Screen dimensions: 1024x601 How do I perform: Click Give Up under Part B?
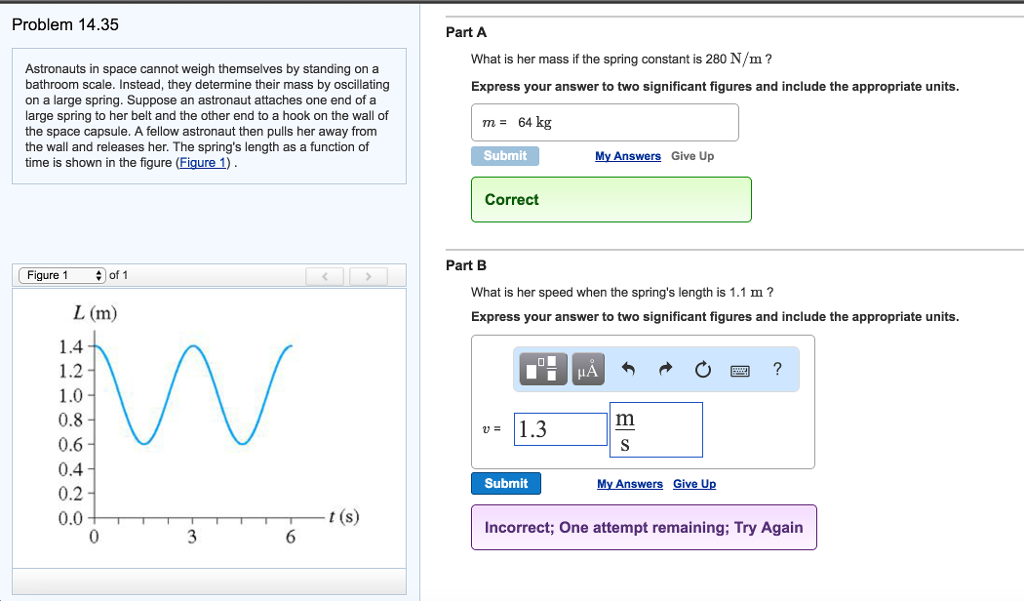coord(694,484)
